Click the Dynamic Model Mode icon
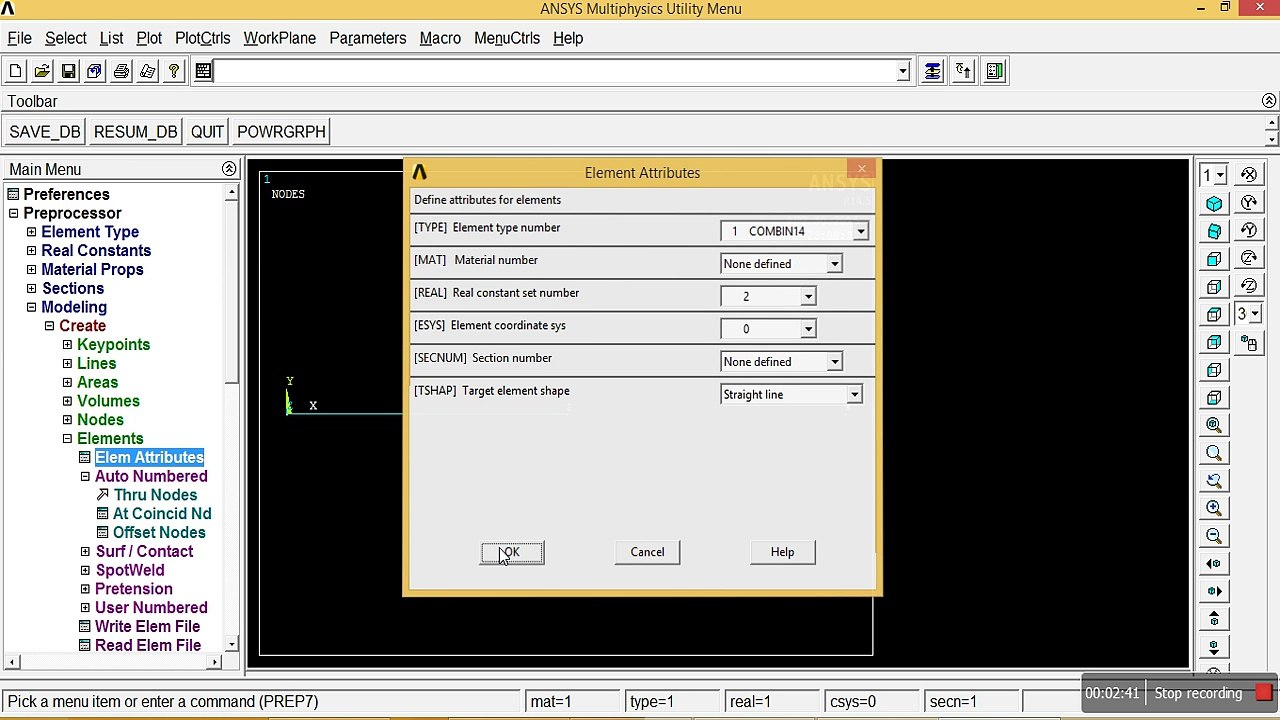Viewport: 1280px width, 720px height. (x=1249, y=343)
